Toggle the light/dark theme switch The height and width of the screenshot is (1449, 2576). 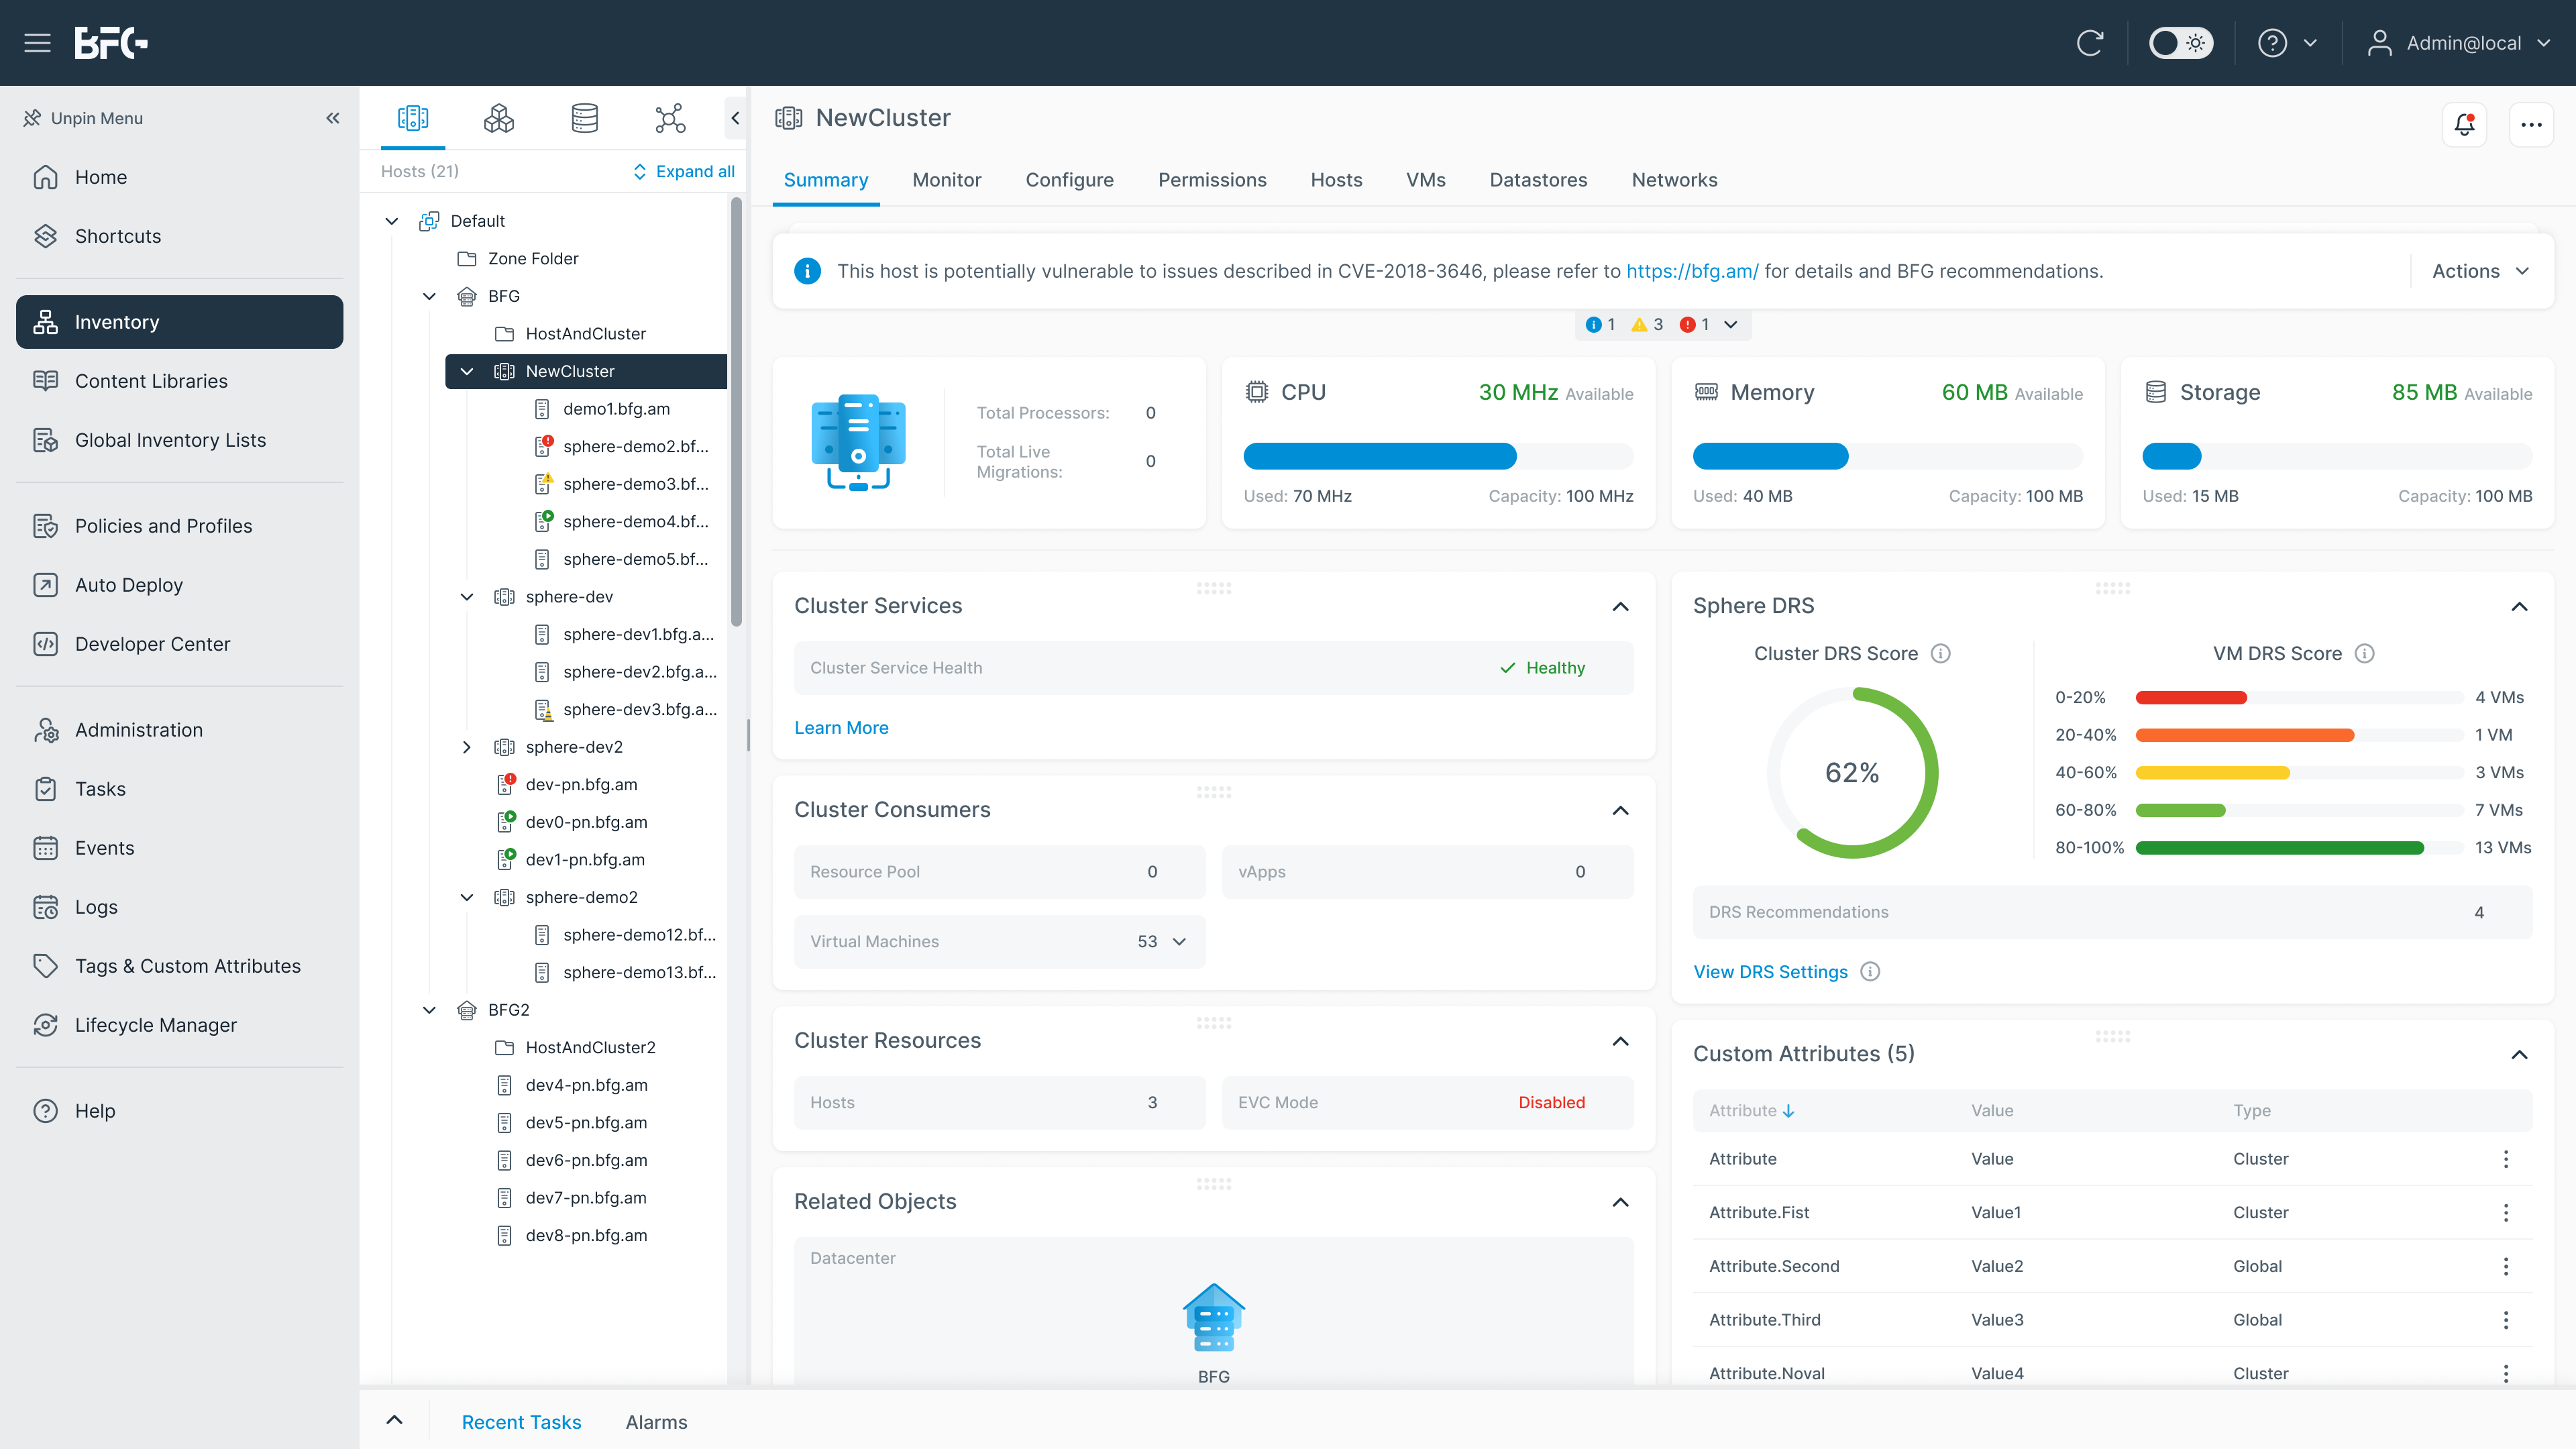pos(2181,43)
